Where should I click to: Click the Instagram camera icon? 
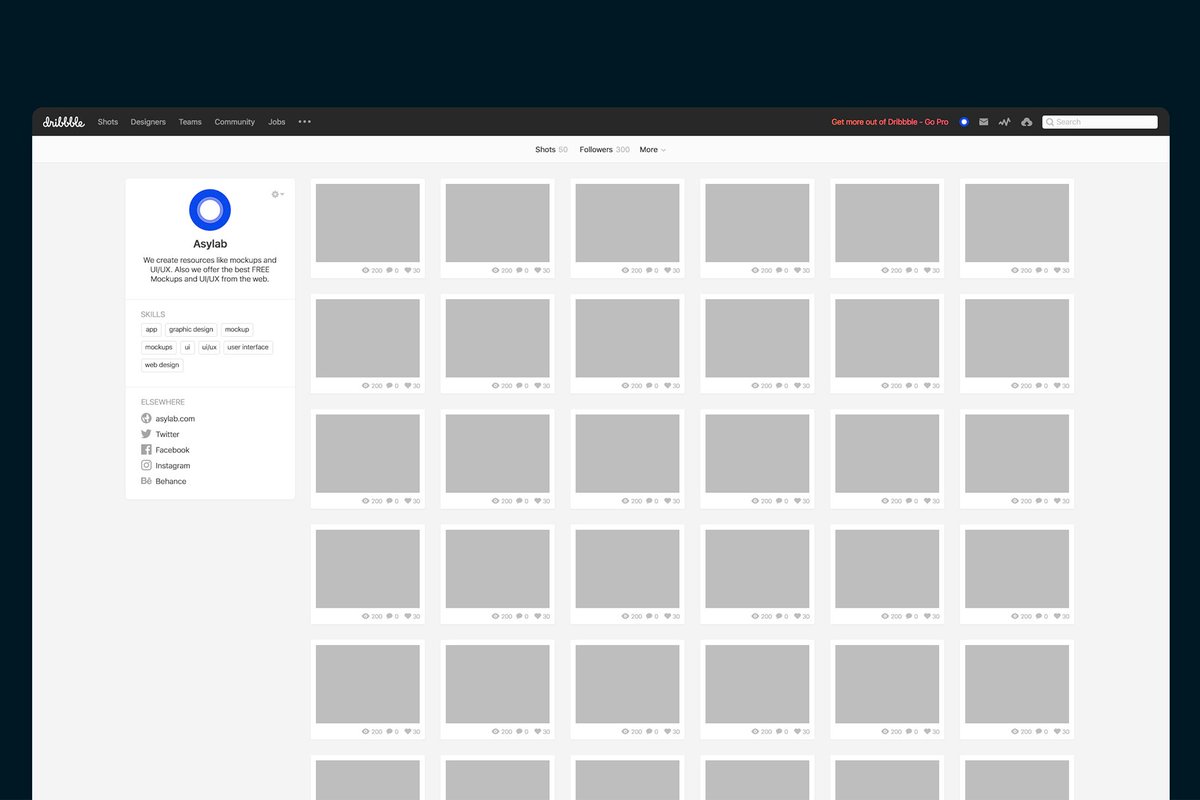pyautogui.click(x=146, y=465)
